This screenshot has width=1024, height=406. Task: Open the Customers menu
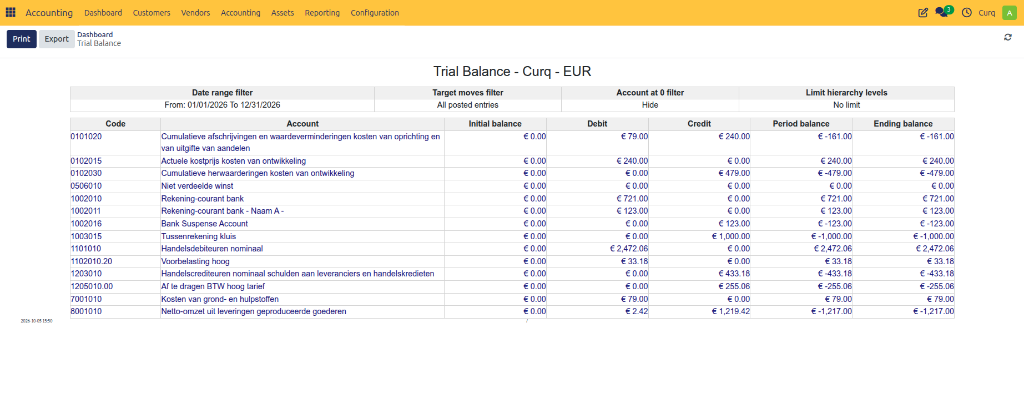[x=152, y=13]
